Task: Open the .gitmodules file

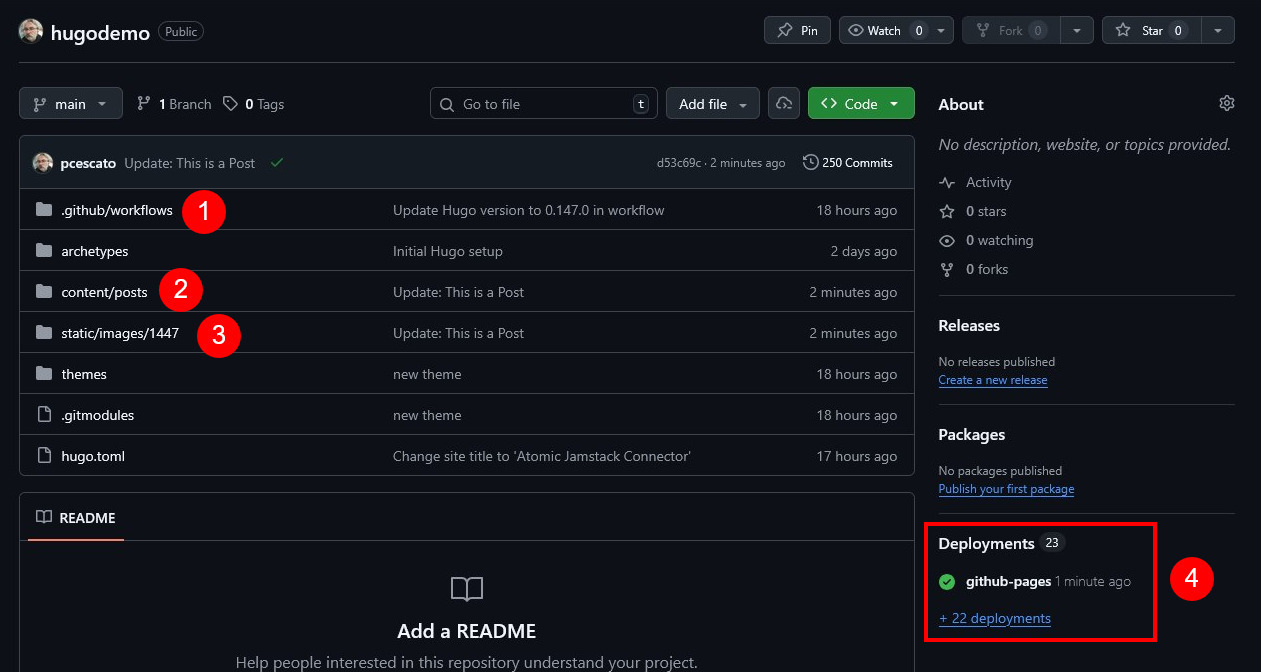Action: coord(98,415)
